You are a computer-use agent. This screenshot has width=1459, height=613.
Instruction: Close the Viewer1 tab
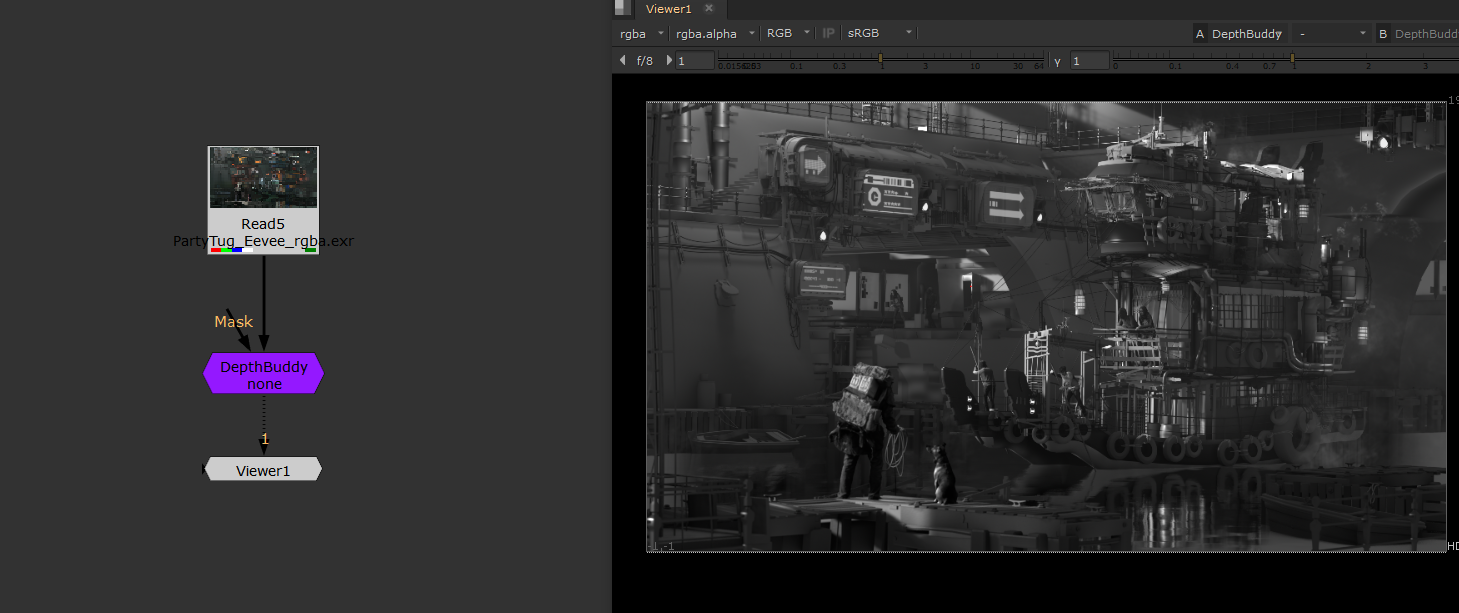pos(709,8)
